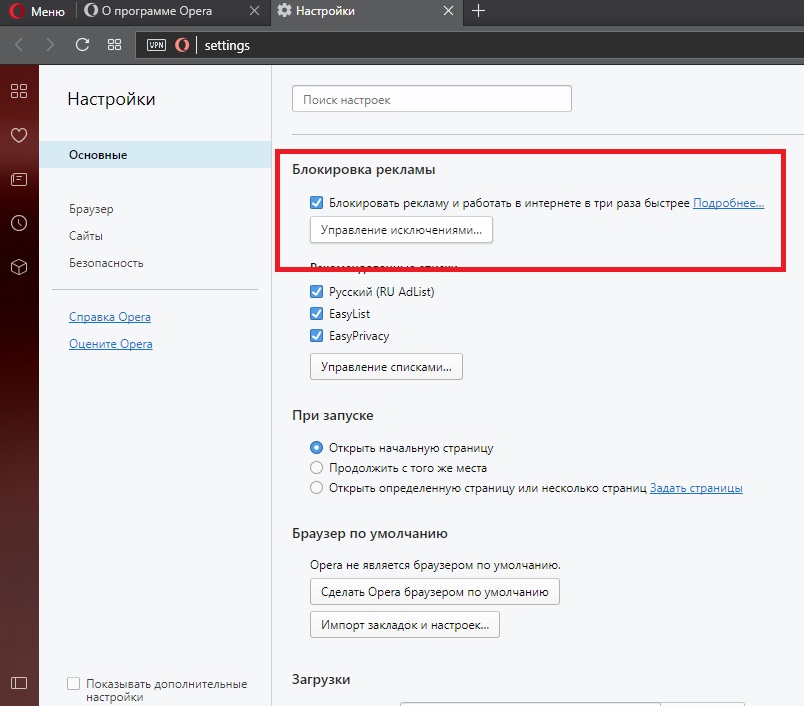Select the Основные settings section

click(x=155, y=155)
